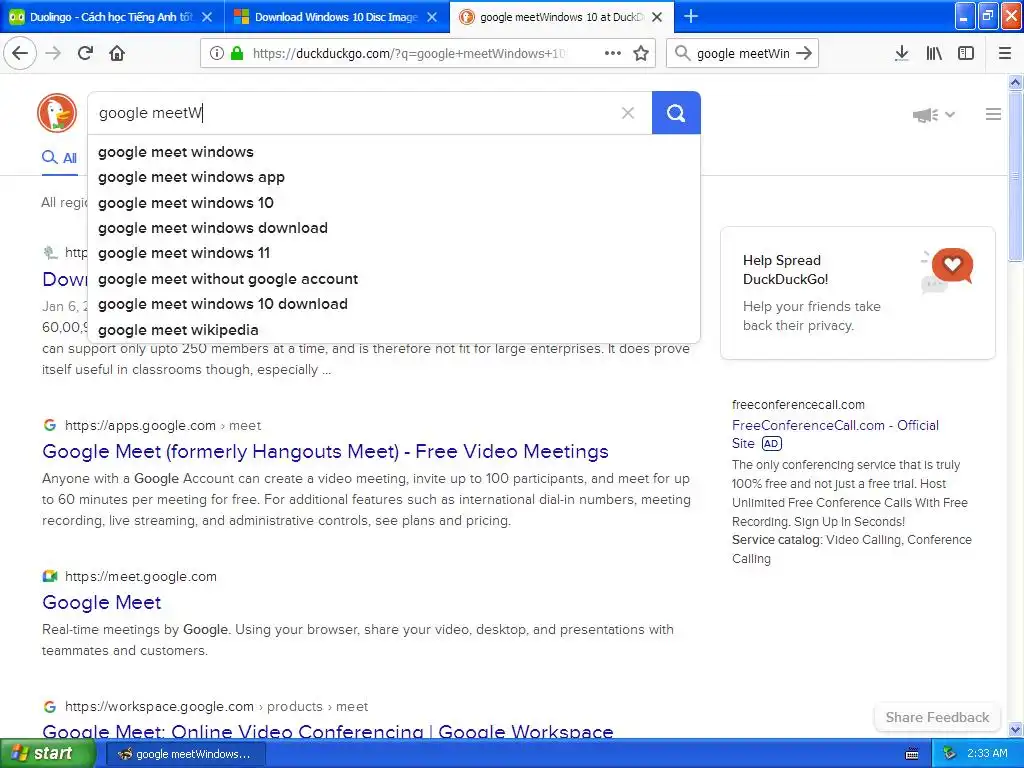1024x768 pixels.
Task: Close Download Windows 10 Disc Image tab
Action: click(x=432, y=17)
